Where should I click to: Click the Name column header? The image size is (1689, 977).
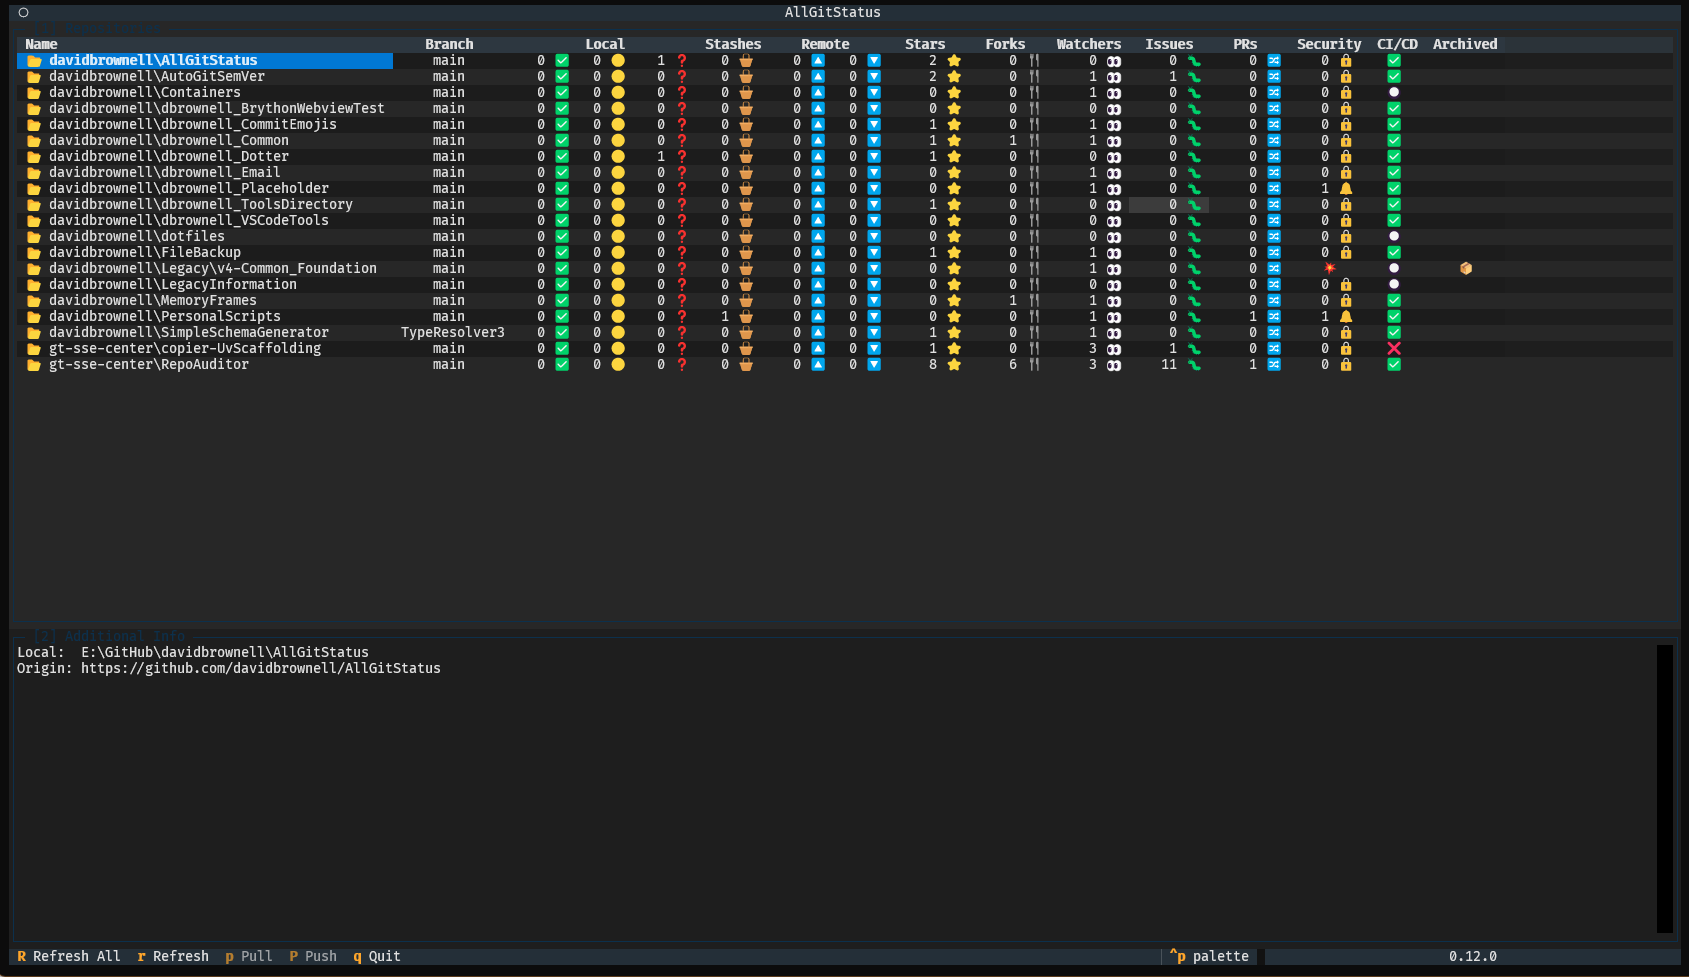click(41, 45)
